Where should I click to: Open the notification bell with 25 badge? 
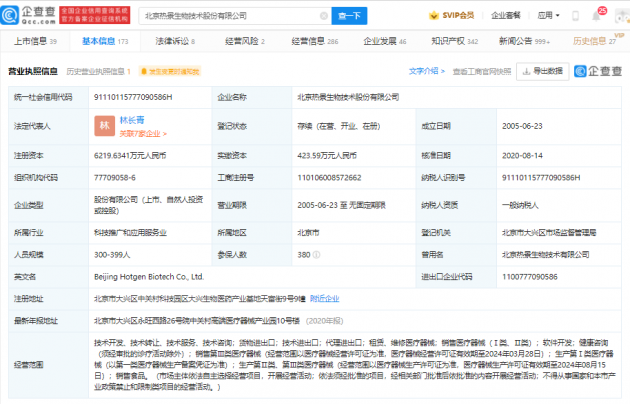[x=596, y=16]
